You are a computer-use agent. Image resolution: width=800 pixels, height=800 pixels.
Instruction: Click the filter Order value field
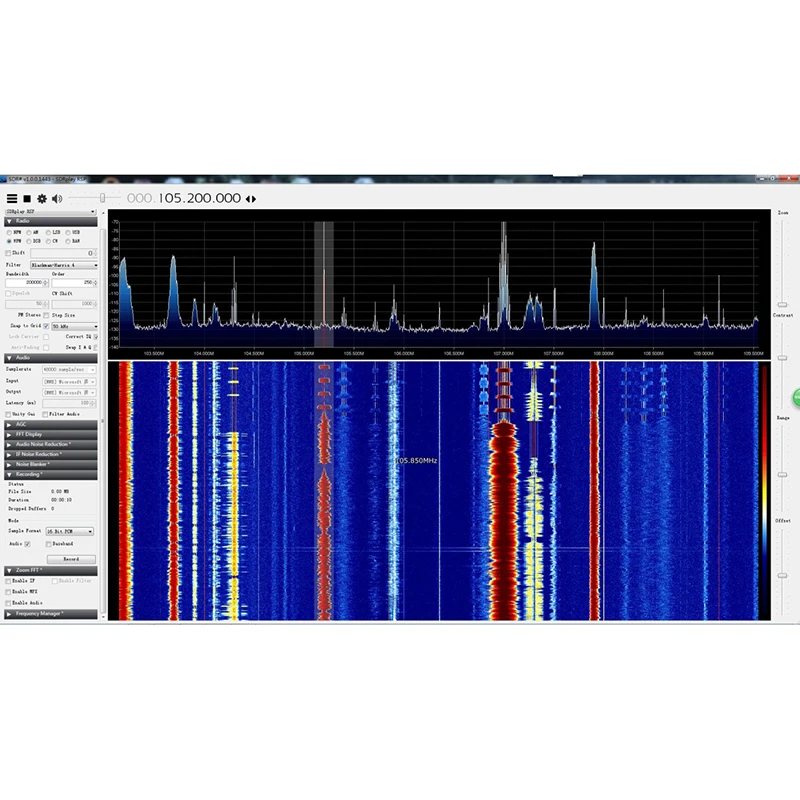coord(72,282)
